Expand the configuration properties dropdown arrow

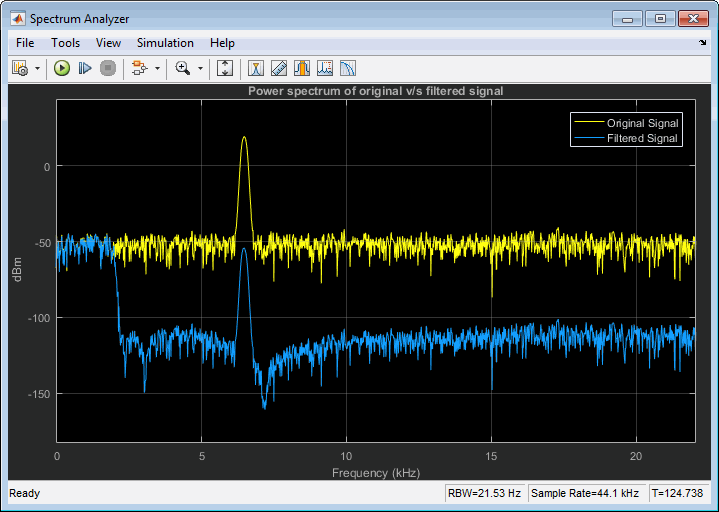[37, 69]
